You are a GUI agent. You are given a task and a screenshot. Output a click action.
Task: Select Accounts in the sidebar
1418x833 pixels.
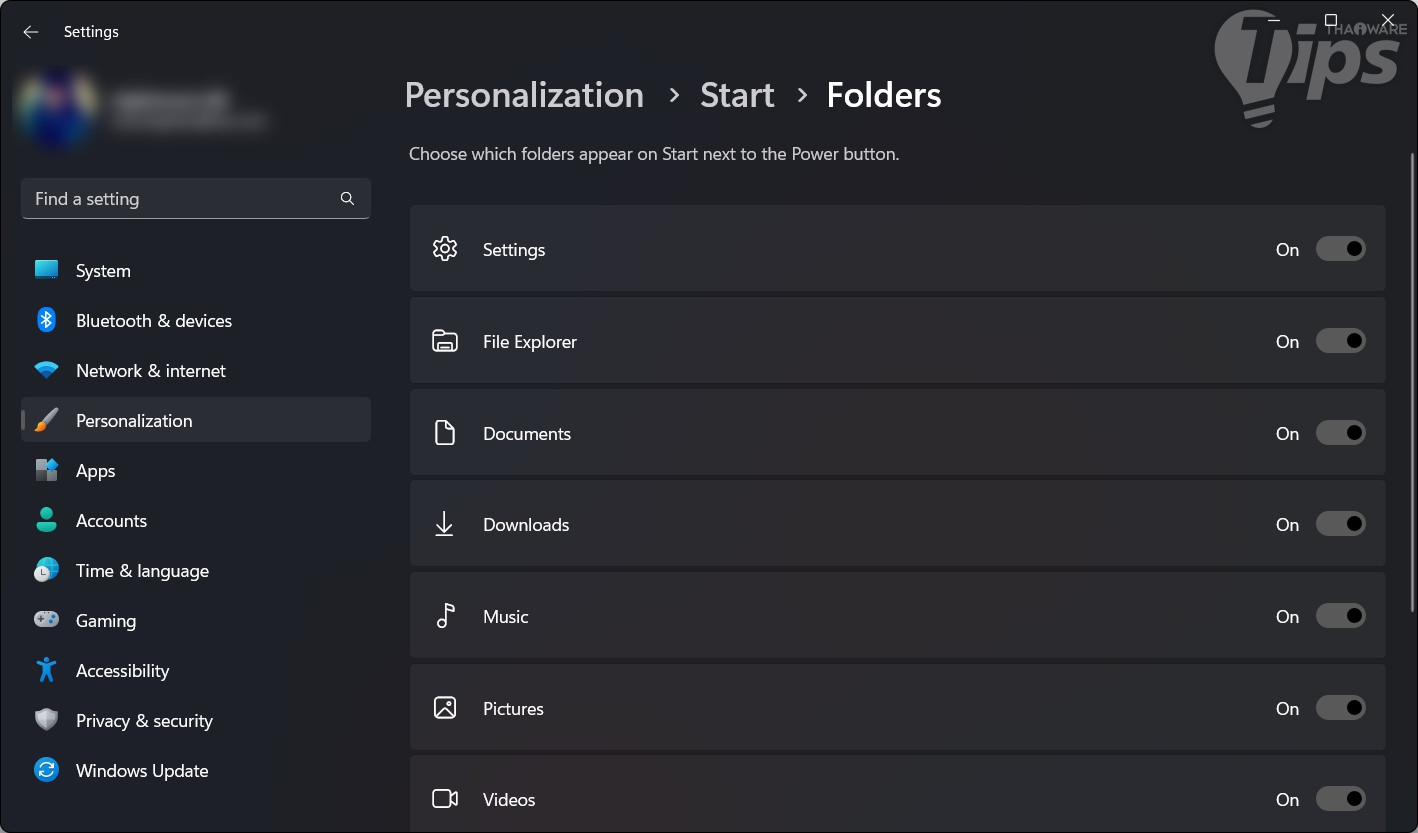click(x=111, y=521)
